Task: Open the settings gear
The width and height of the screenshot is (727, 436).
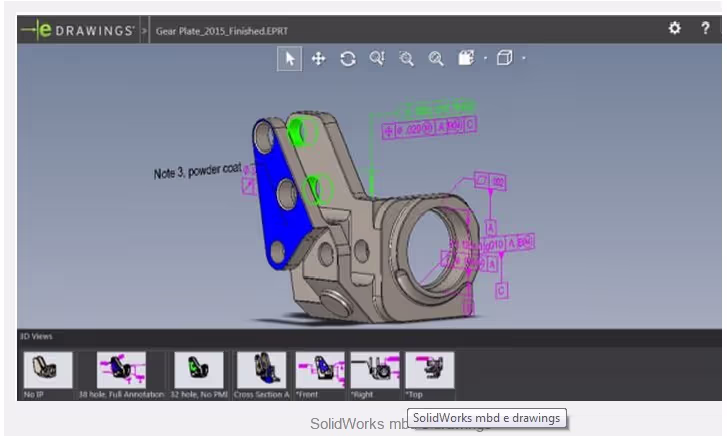Action: (x=675, y=28)
